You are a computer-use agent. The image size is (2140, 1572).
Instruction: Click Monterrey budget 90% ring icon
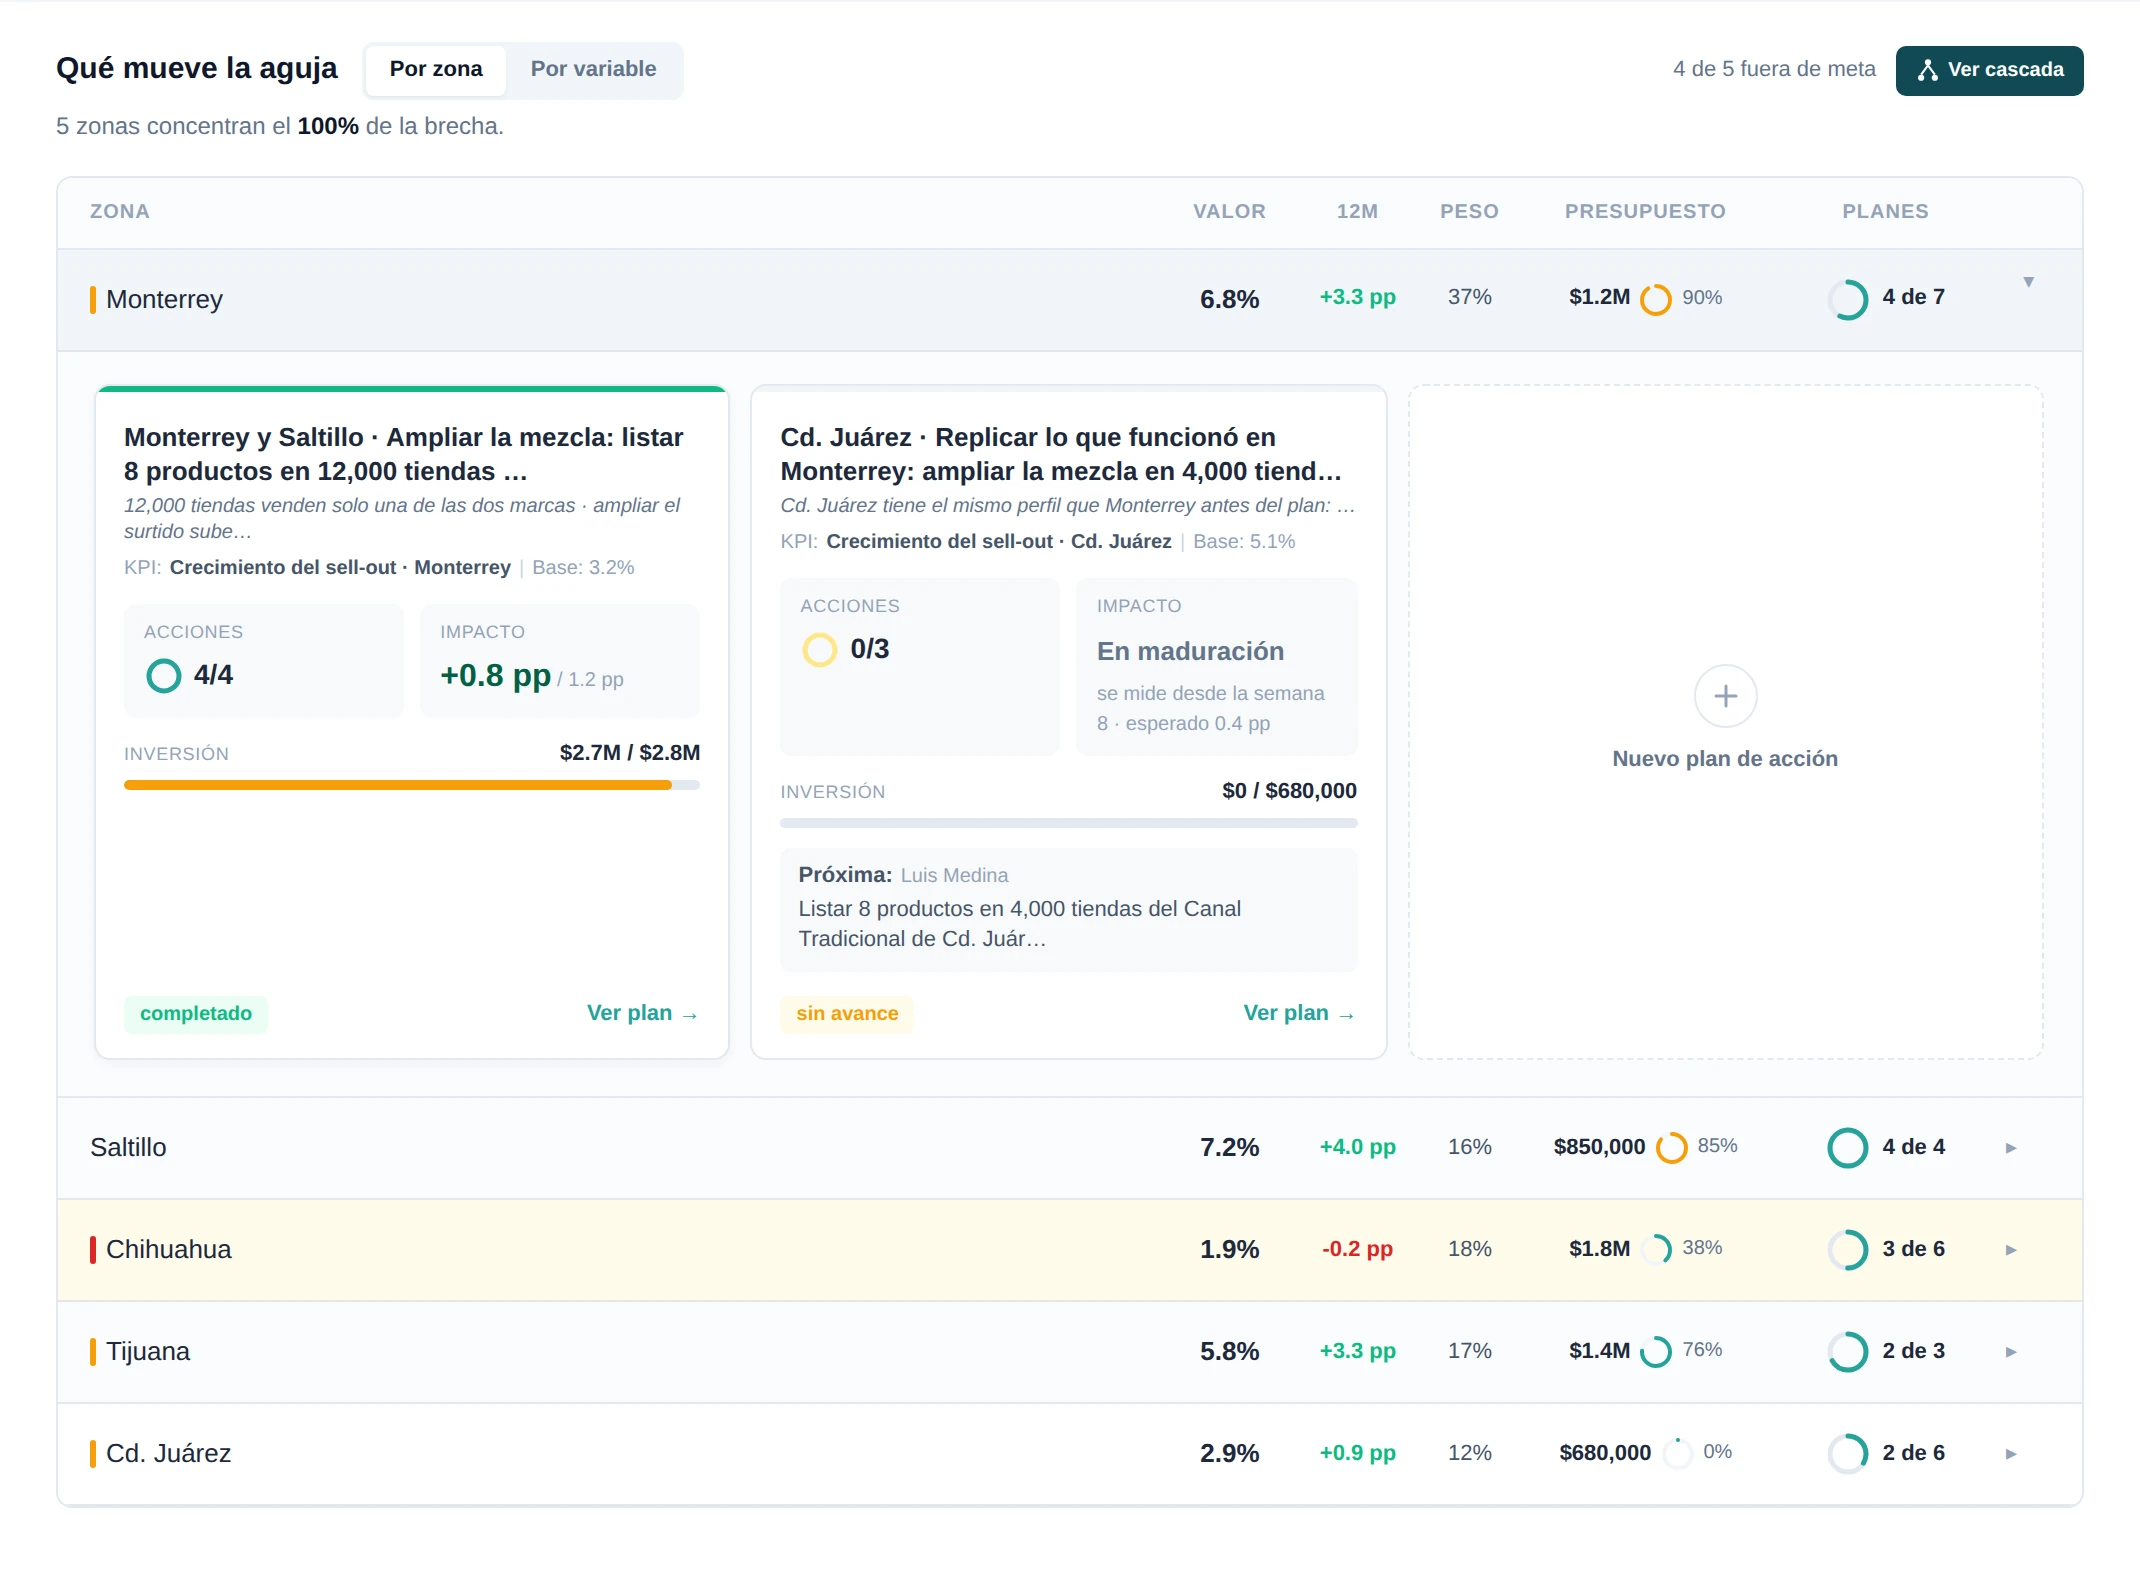pos(1656,299)
